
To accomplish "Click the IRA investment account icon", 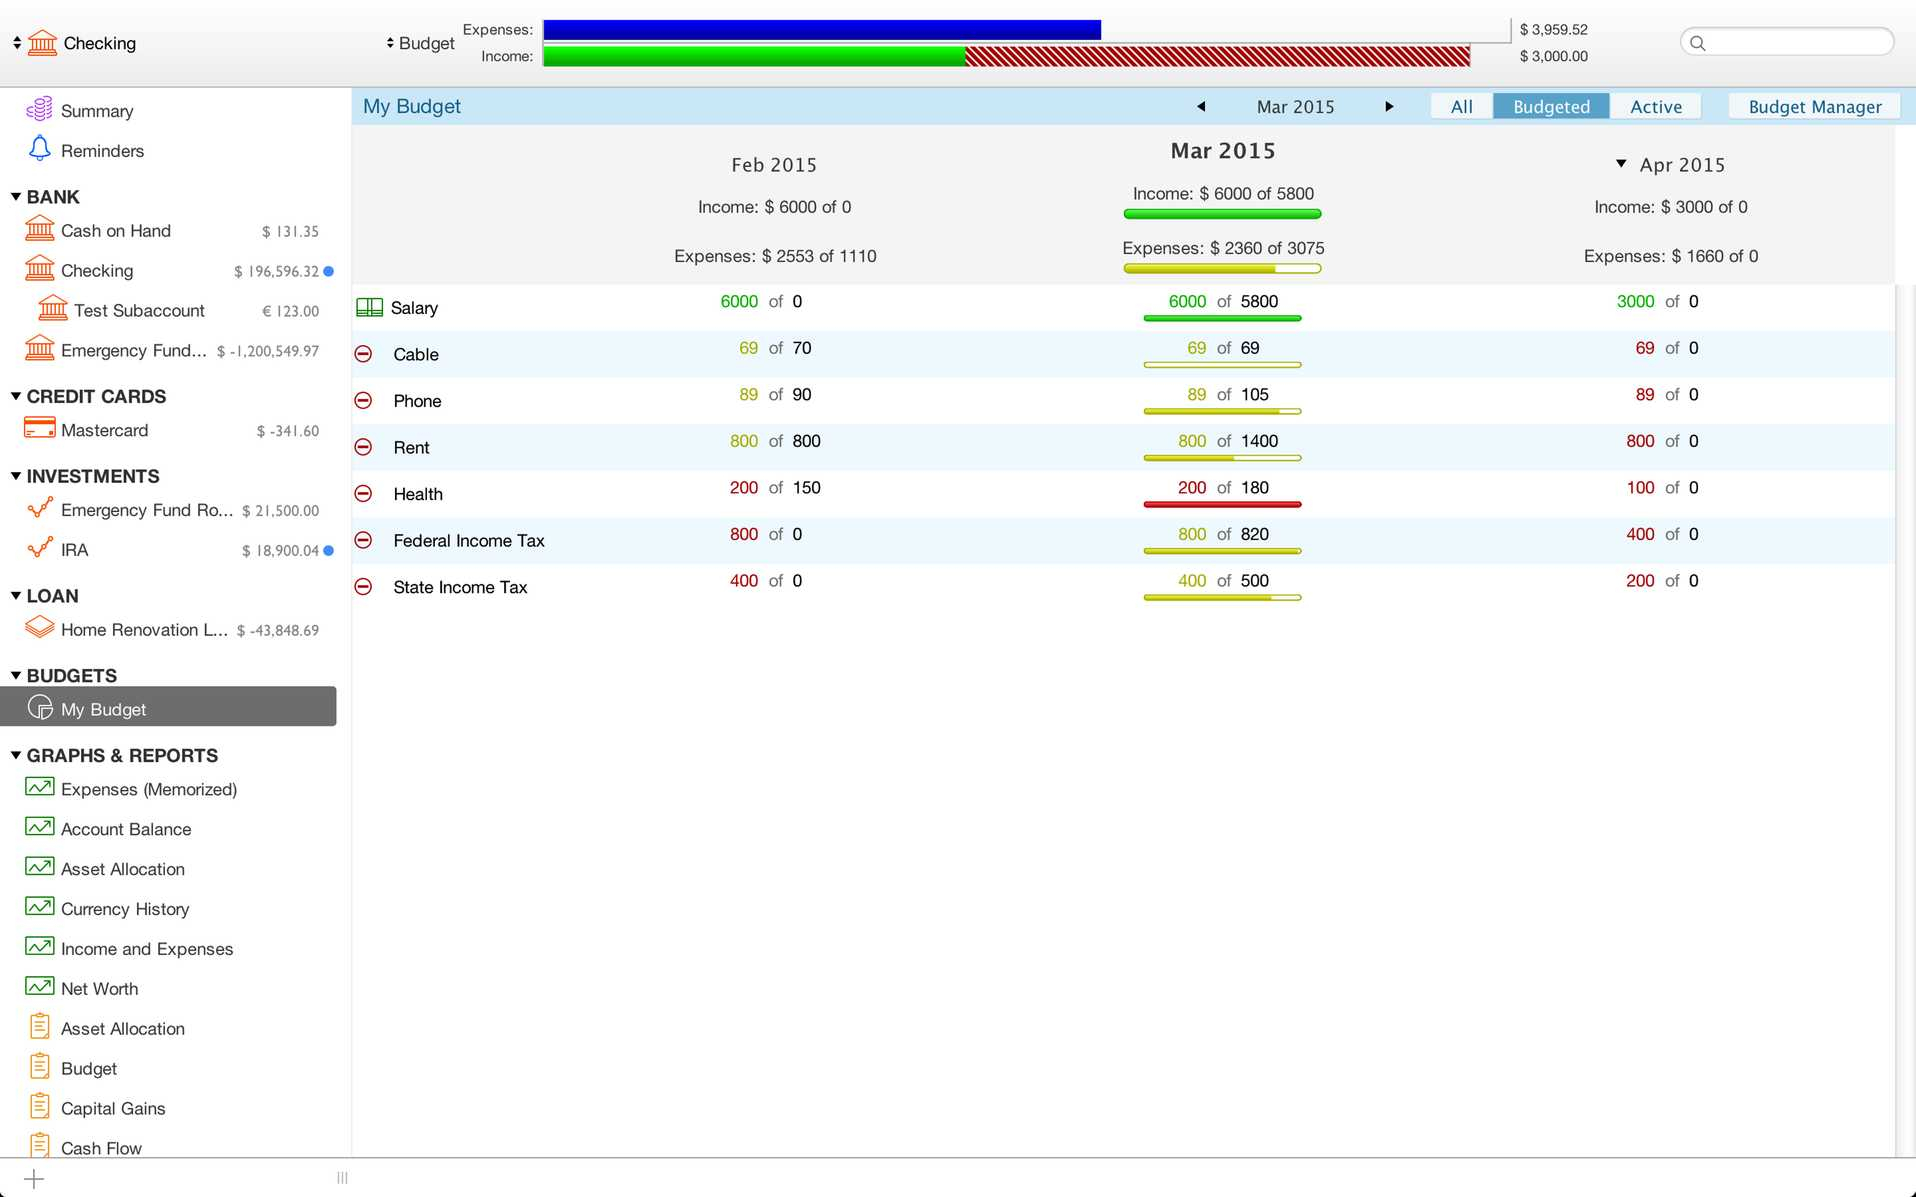I will pos(39,549).
